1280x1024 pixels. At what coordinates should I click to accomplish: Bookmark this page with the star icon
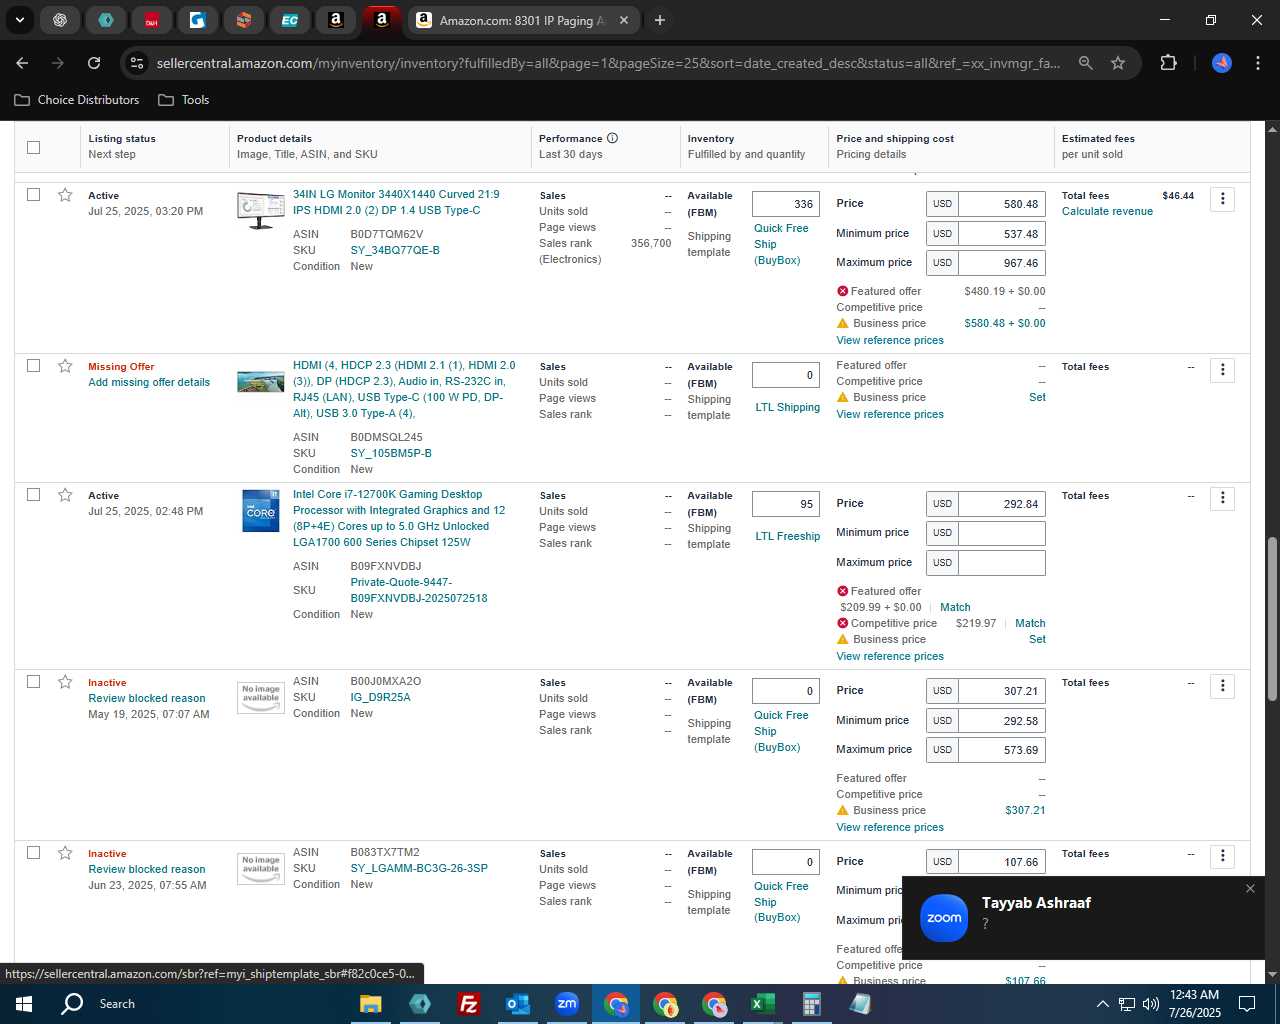point(1118,63)
